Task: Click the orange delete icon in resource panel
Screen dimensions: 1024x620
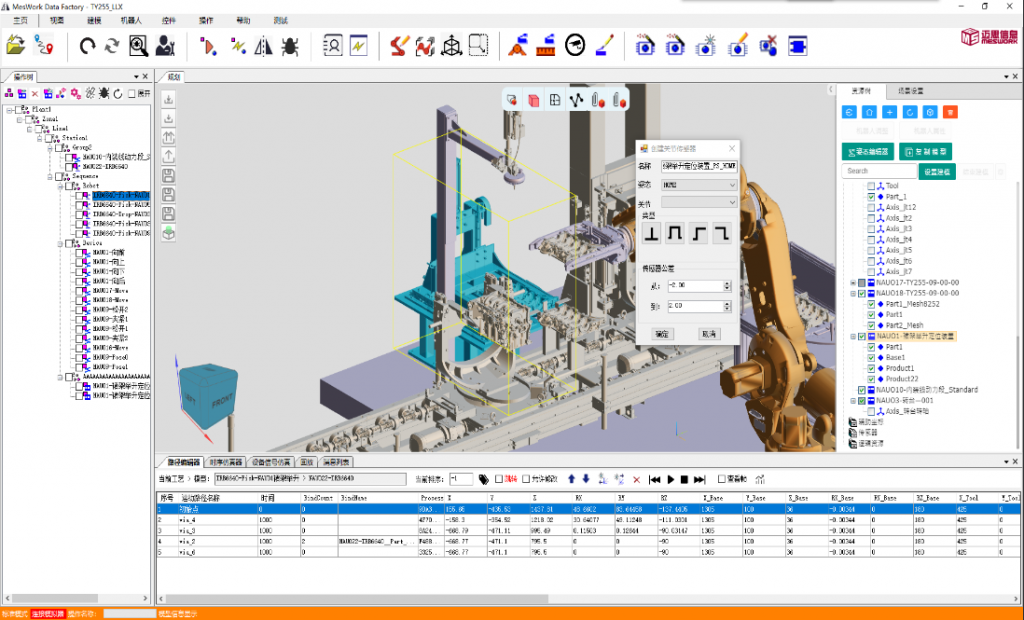Action: (x=951, y=112)
